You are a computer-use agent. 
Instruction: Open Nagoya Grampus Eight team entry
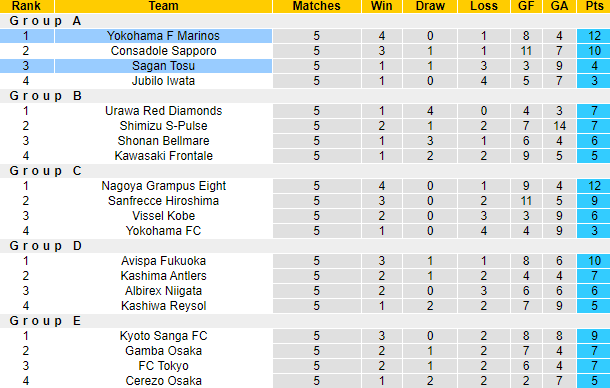(x=163, y=186)
